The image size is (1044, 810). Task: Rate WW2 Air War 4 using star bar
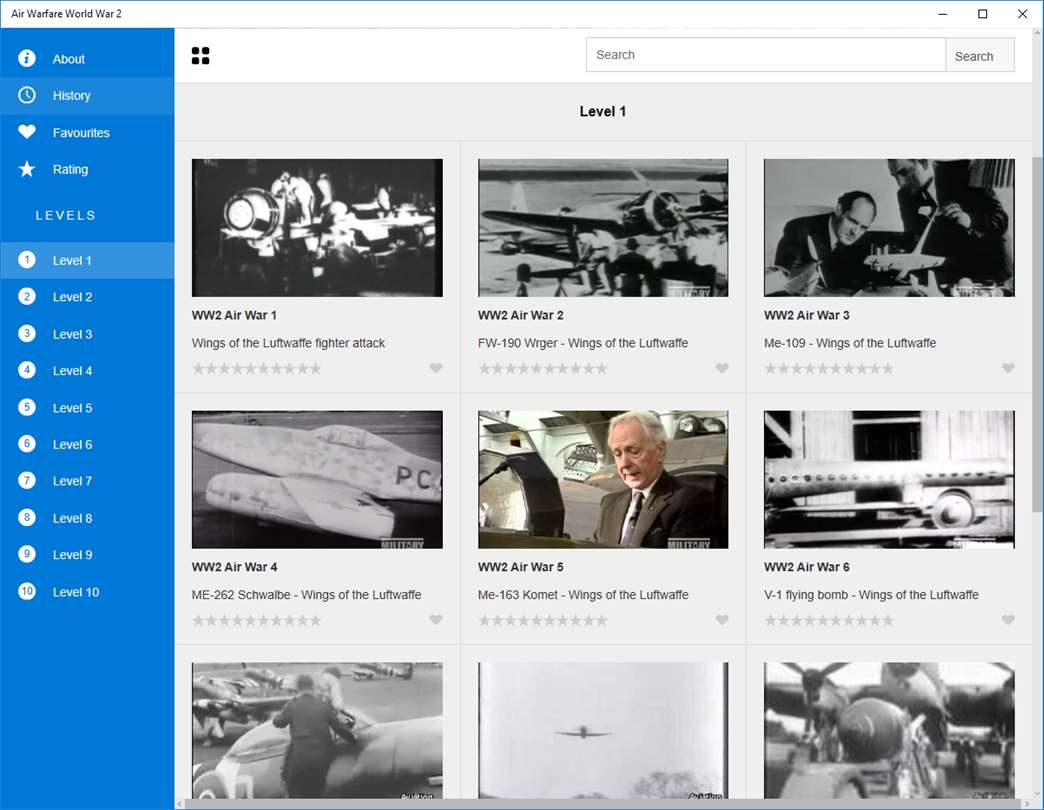click(257, 620)
